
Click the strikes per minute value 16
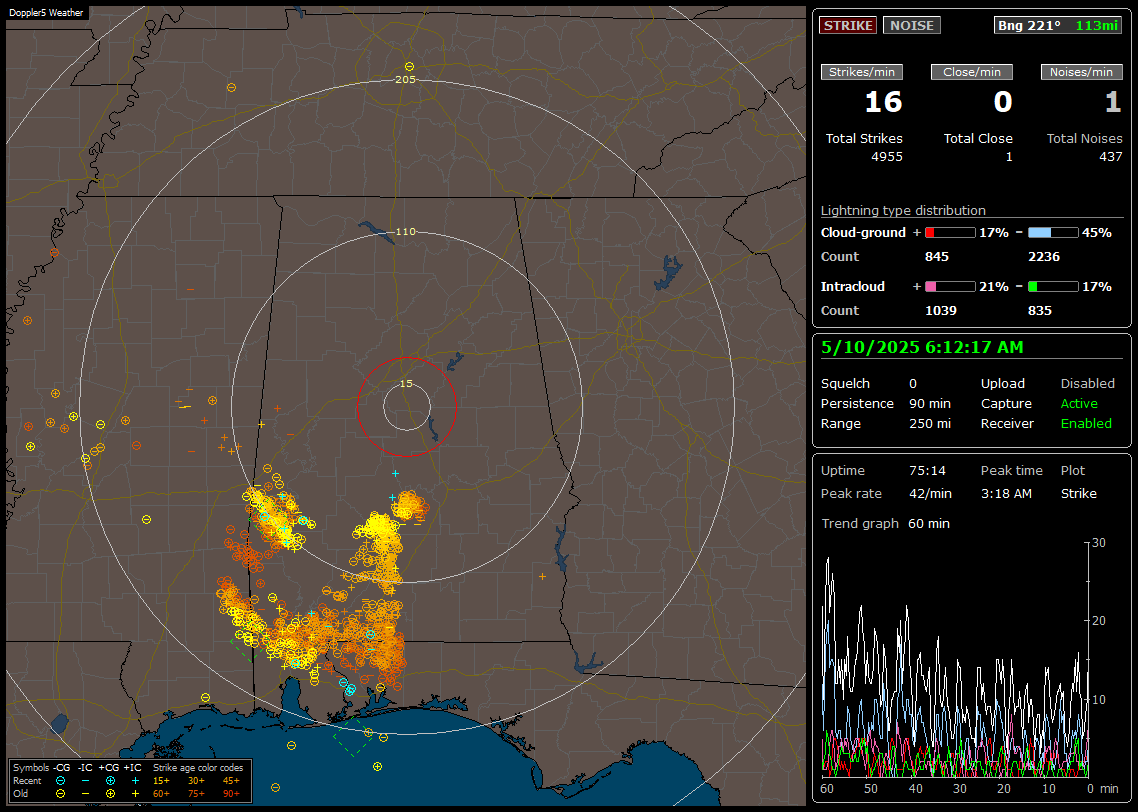click(x=883, y=102)
